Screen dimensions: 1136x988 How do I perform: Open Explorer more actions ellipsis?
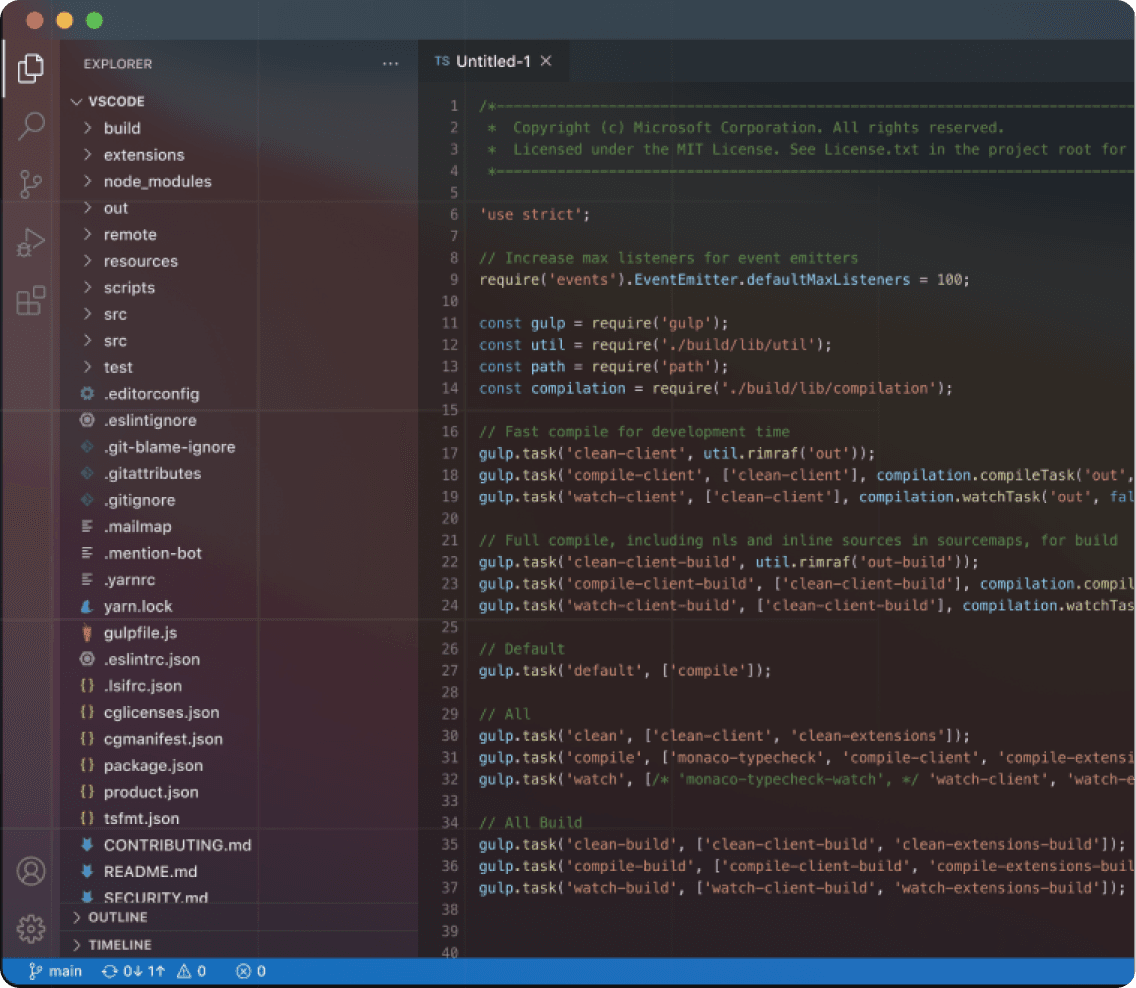tap(390, 64)
